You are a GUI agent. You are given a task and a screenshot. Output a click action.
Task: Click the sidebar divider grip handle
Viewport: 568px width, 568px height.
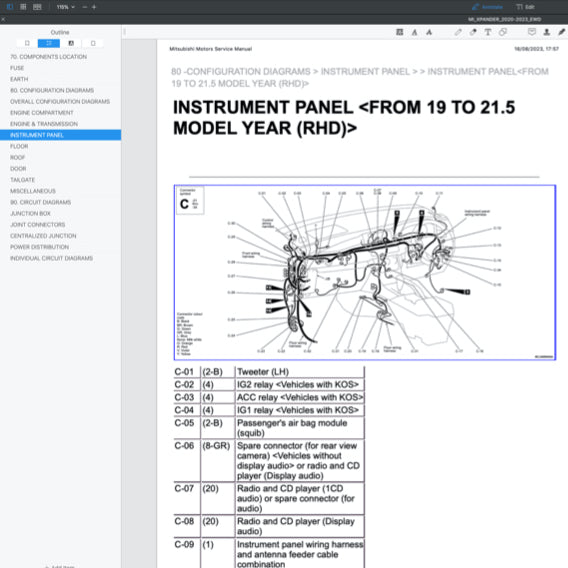(x=125, y=32)
